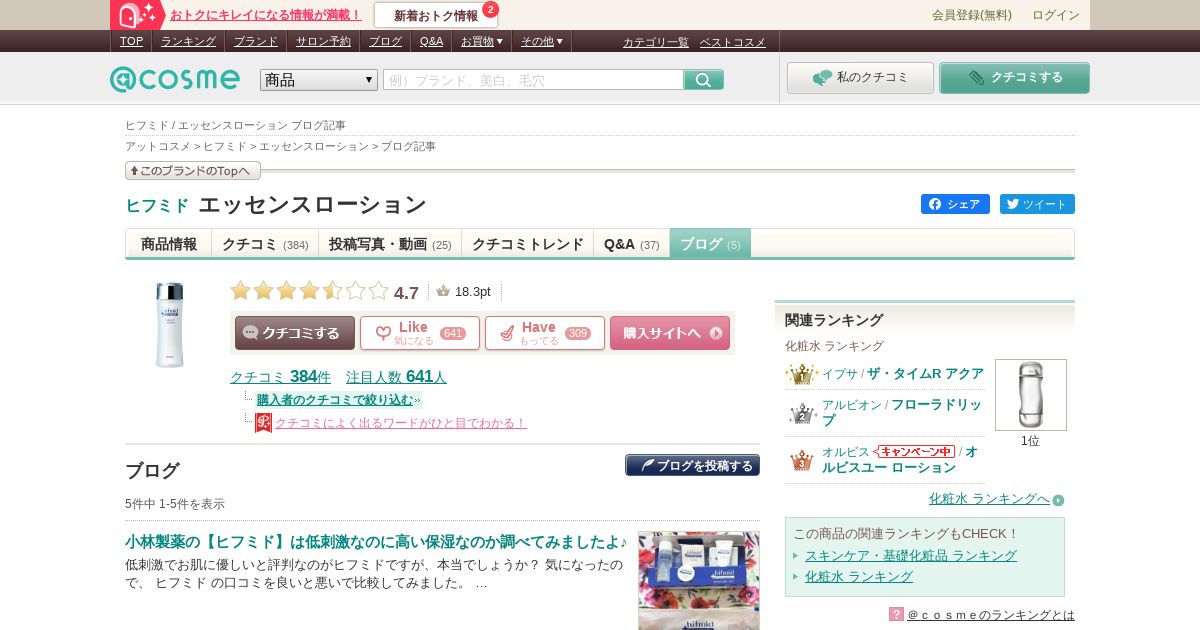
Task: Switch to the 投稿写真・動画 tab
Action: tap(390, 244)
